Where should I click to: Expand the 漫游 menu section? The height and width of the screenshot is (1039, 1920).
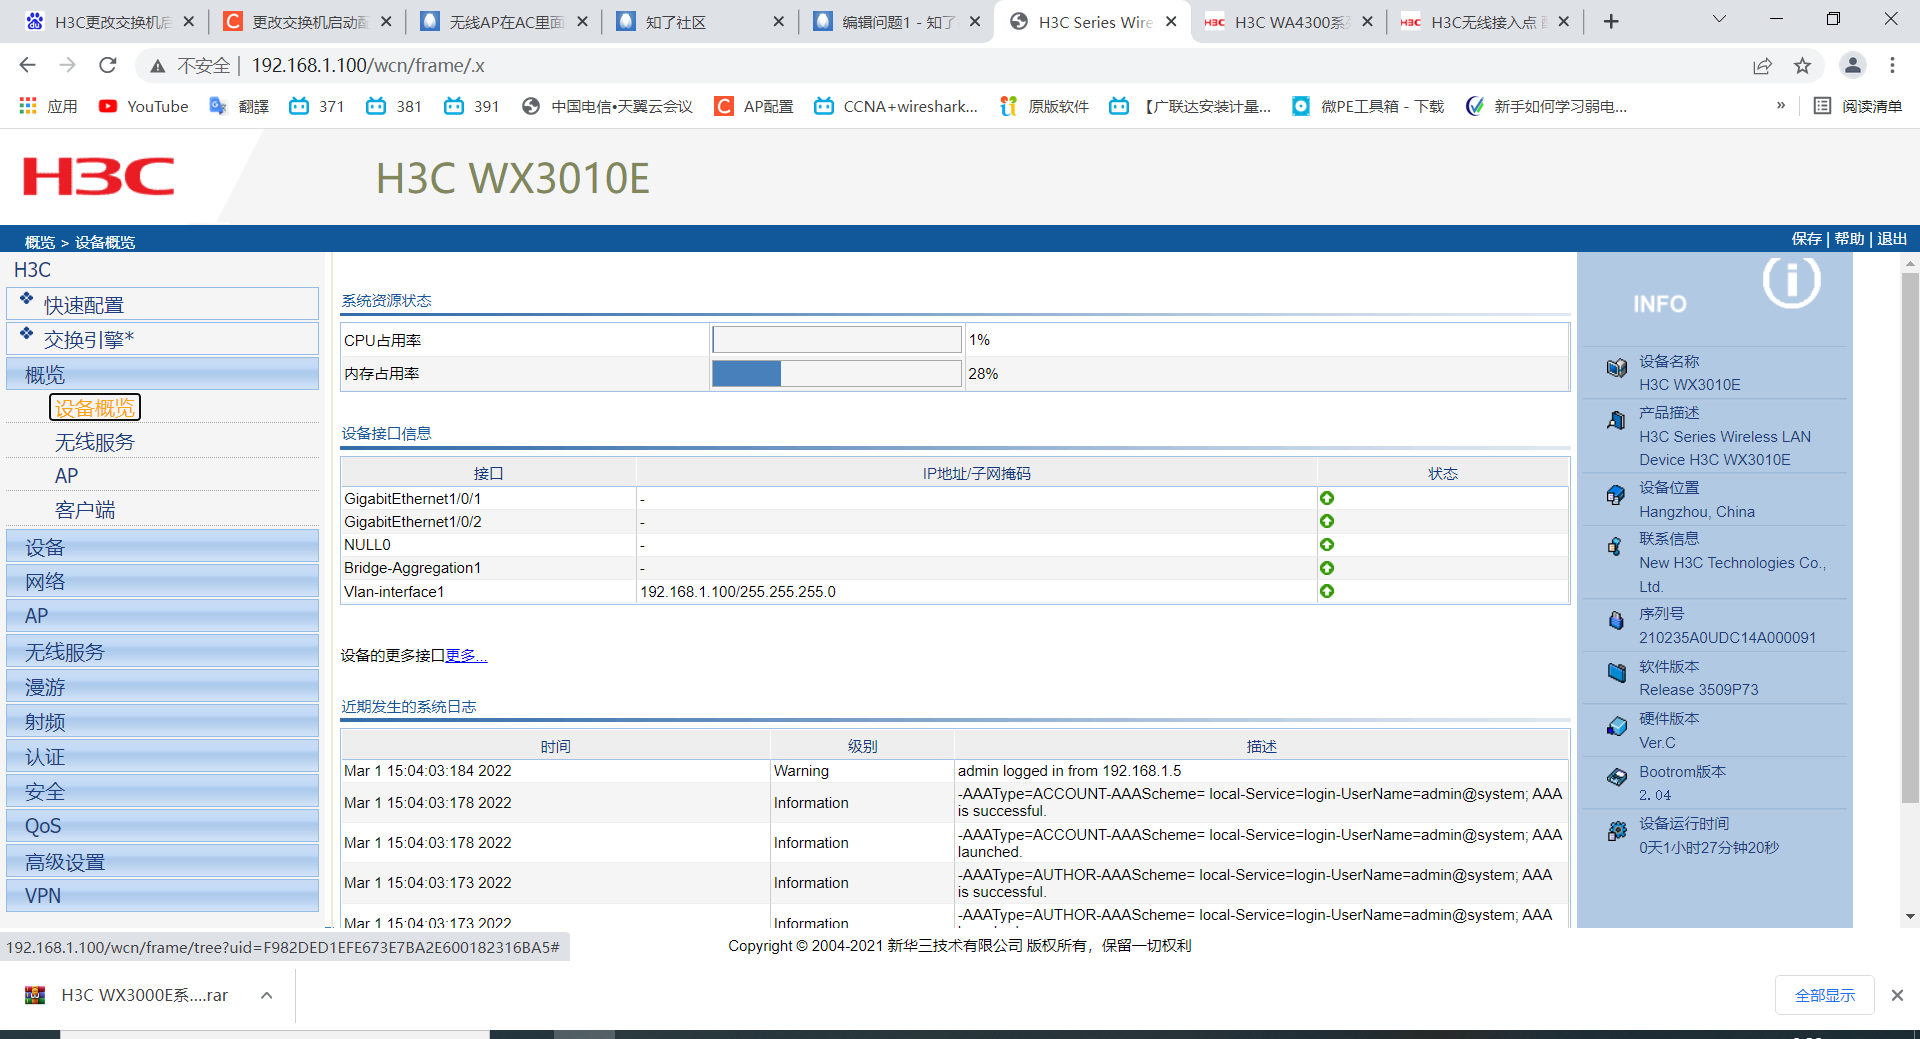162,686
